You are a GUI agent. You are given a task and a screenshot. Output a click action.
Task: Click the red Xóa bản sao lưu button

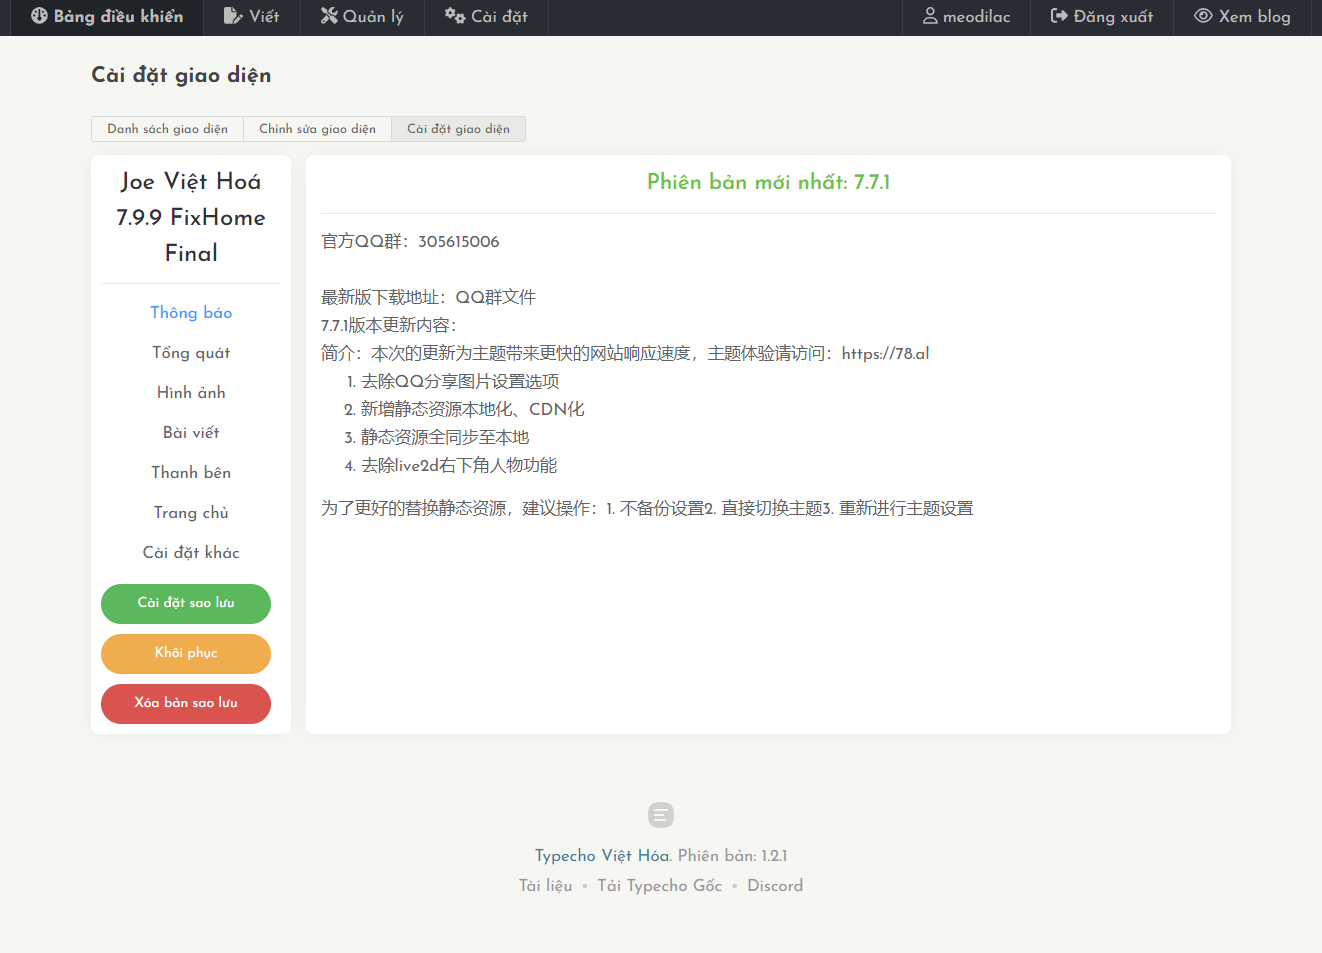(186, 704)
